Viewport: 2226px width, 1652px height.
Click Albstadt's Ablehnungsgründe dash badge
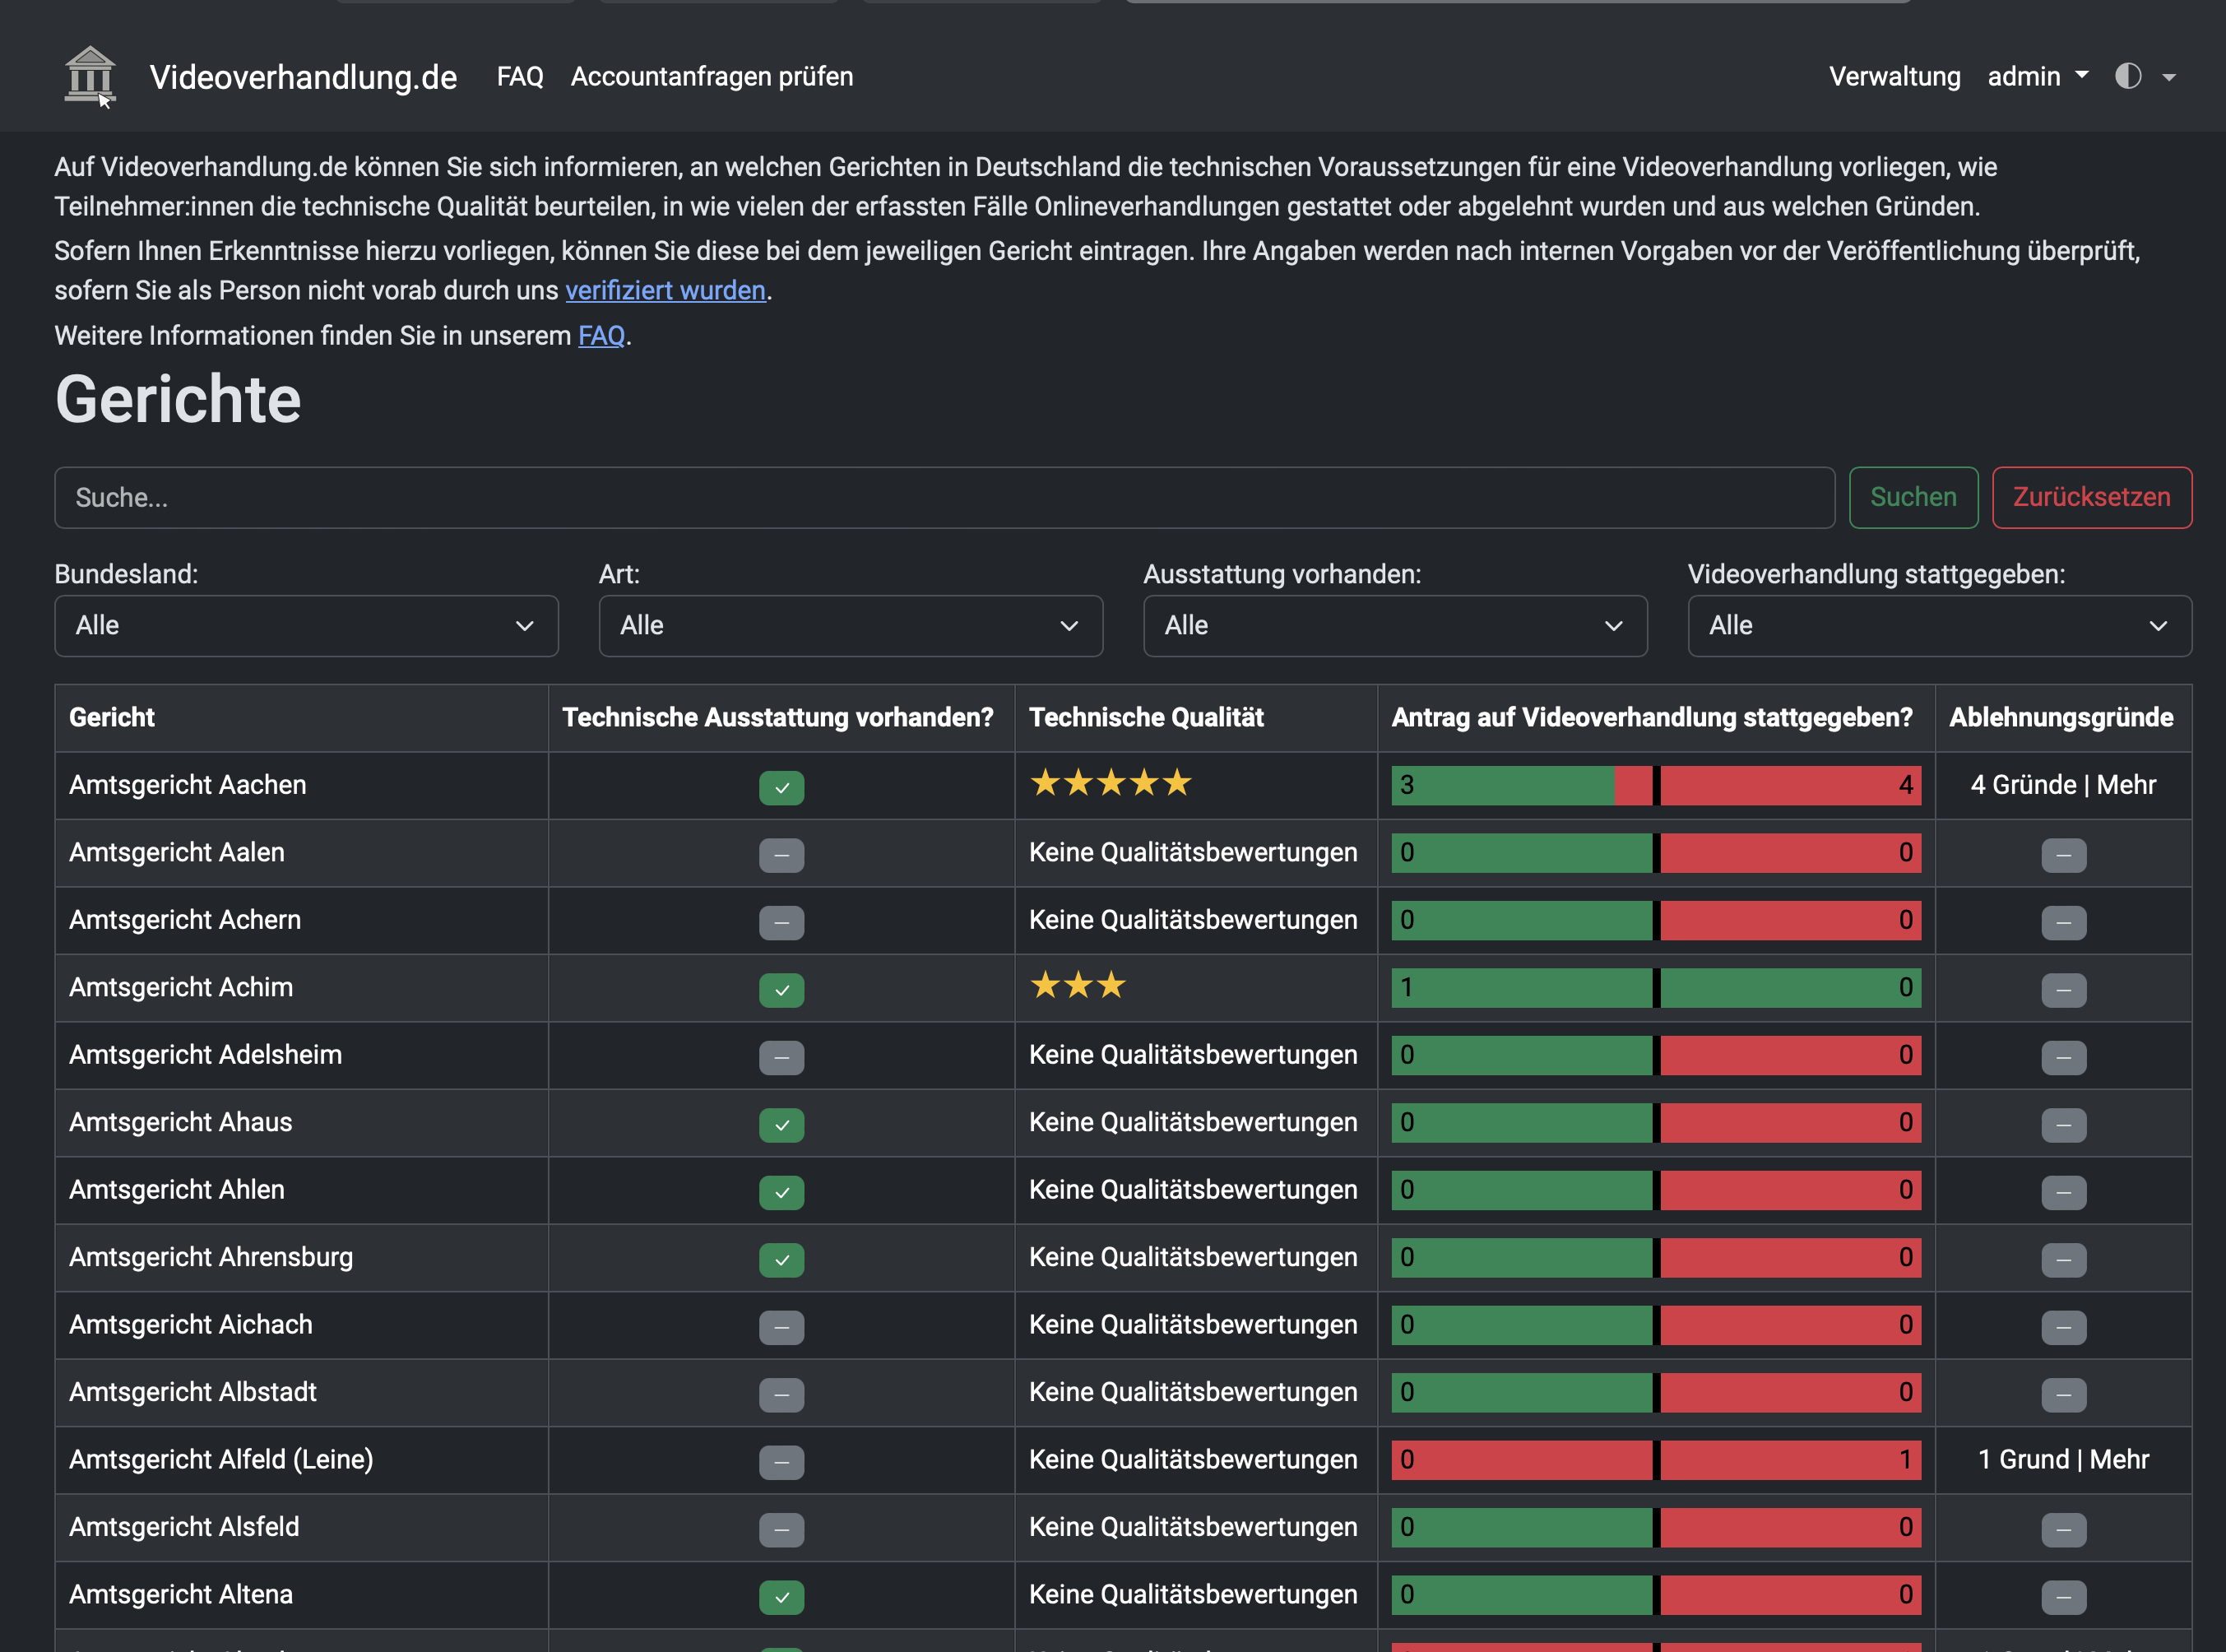coord(2064,1394)
